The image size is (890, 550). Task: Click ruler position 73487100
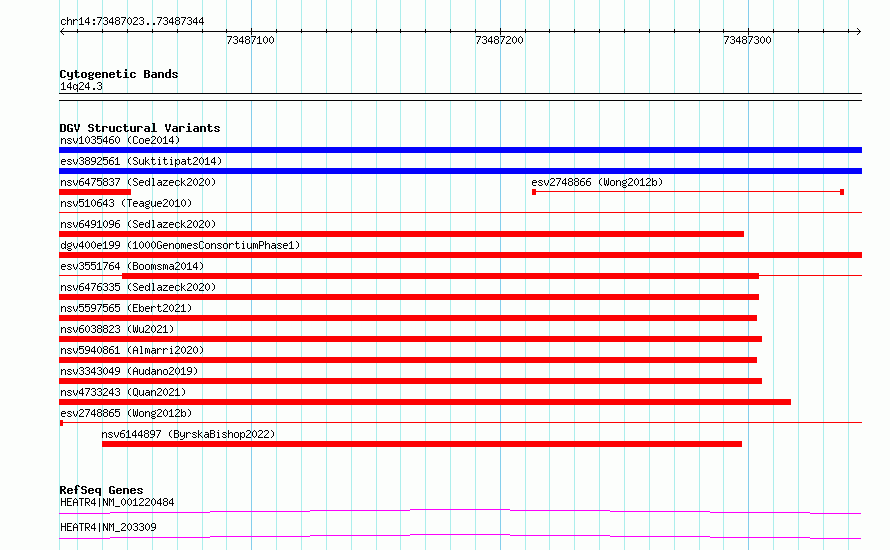pyautogui.click(x=250, y=40)
